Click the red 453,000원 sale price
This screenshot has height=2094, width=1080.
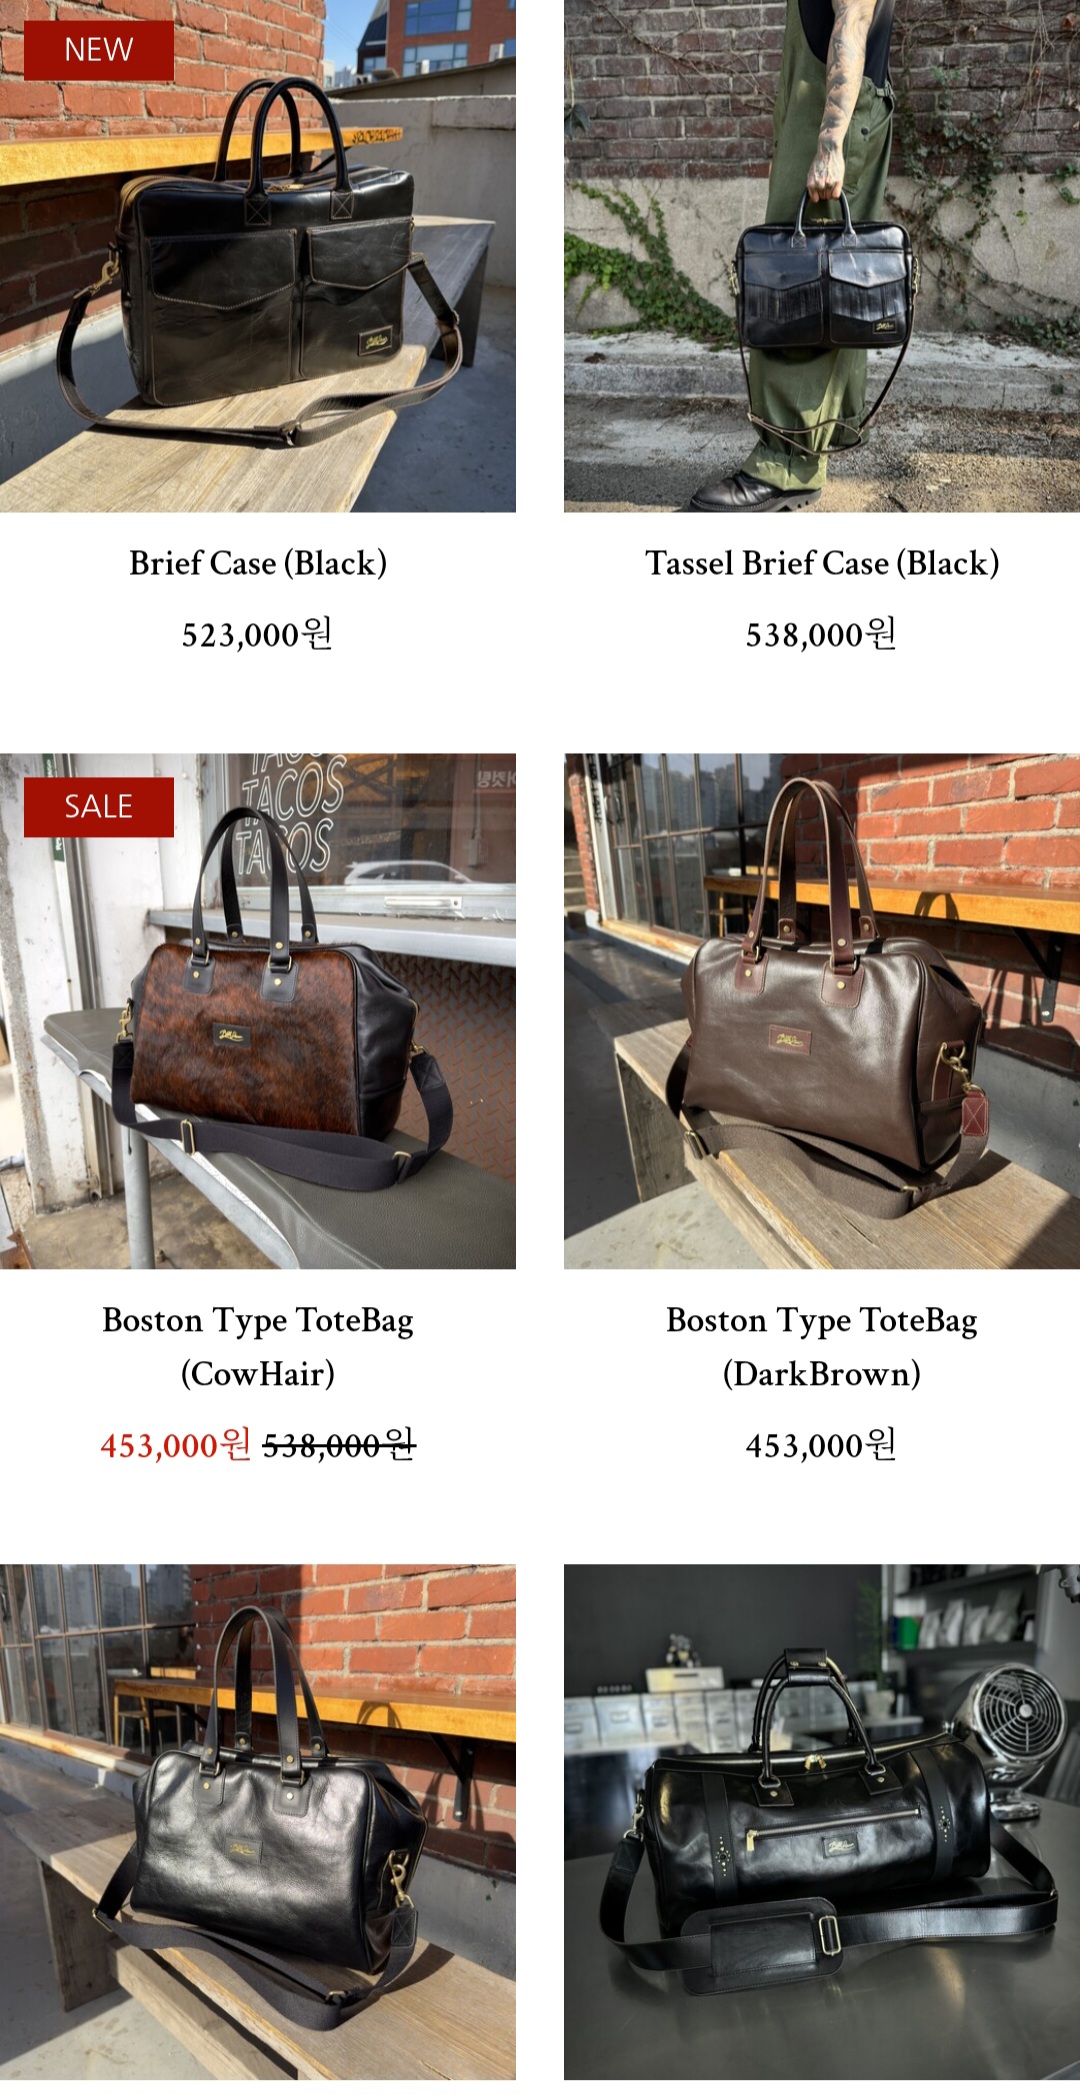(x=175, y=1445)
